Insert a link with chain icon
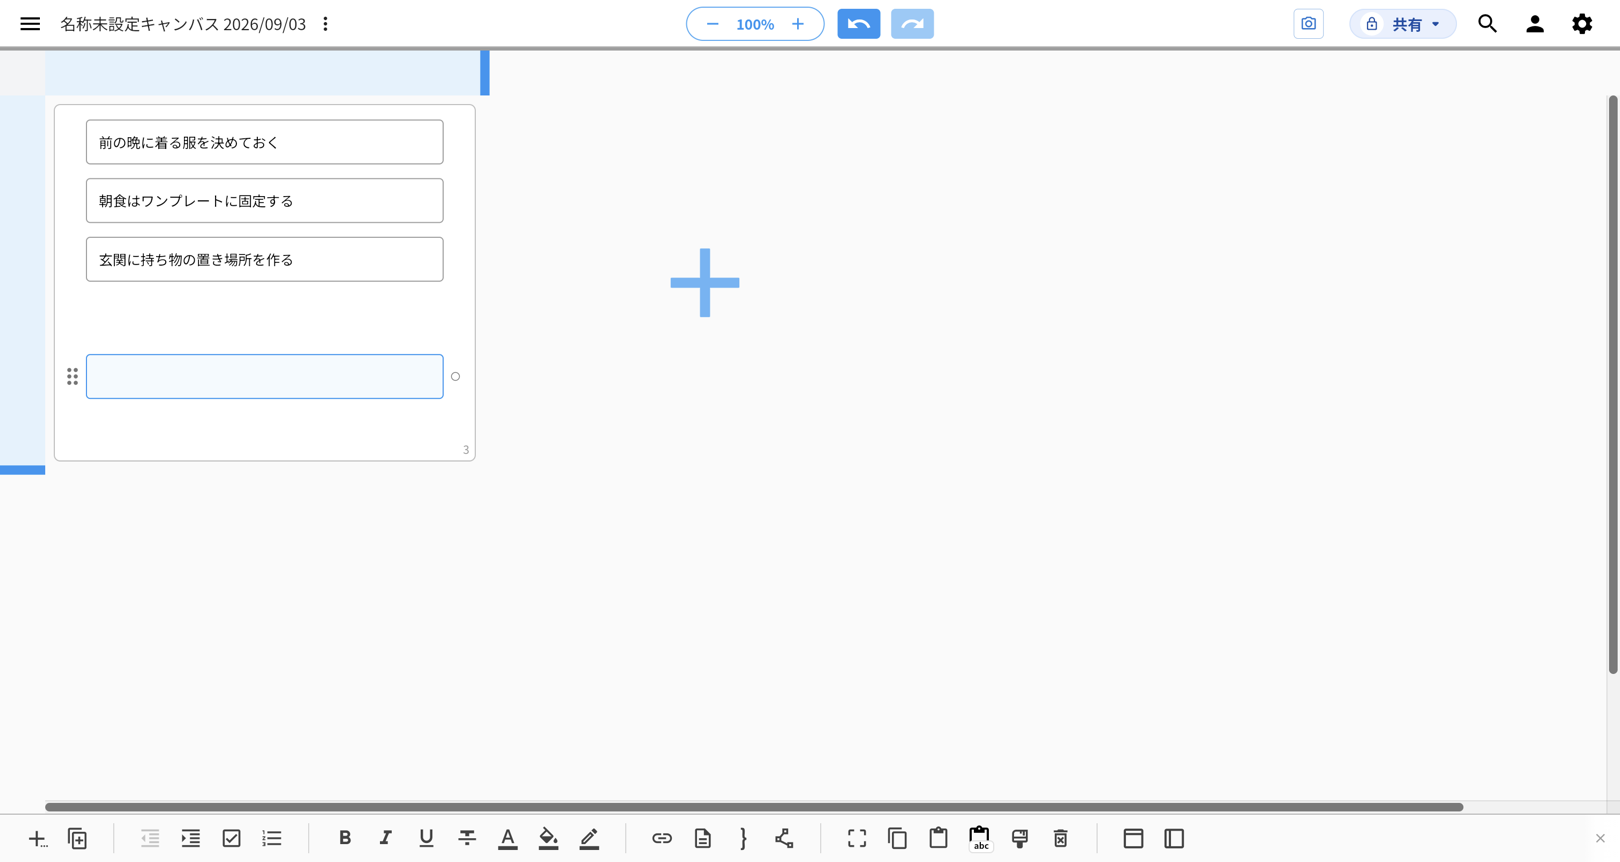This screenshot has height=862, width=1620. [662, 839]
